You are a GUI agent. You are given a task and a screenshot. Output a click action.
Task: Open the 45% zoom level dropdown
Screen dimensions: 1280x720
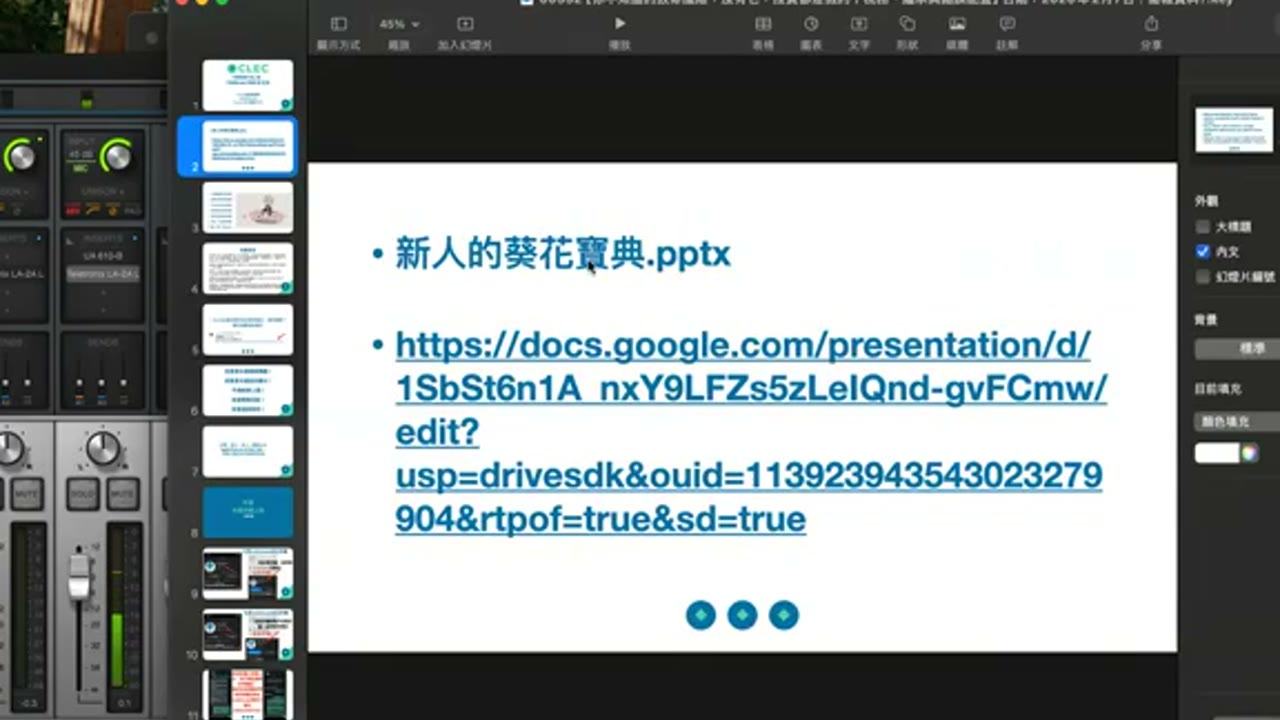coord(399,24)
